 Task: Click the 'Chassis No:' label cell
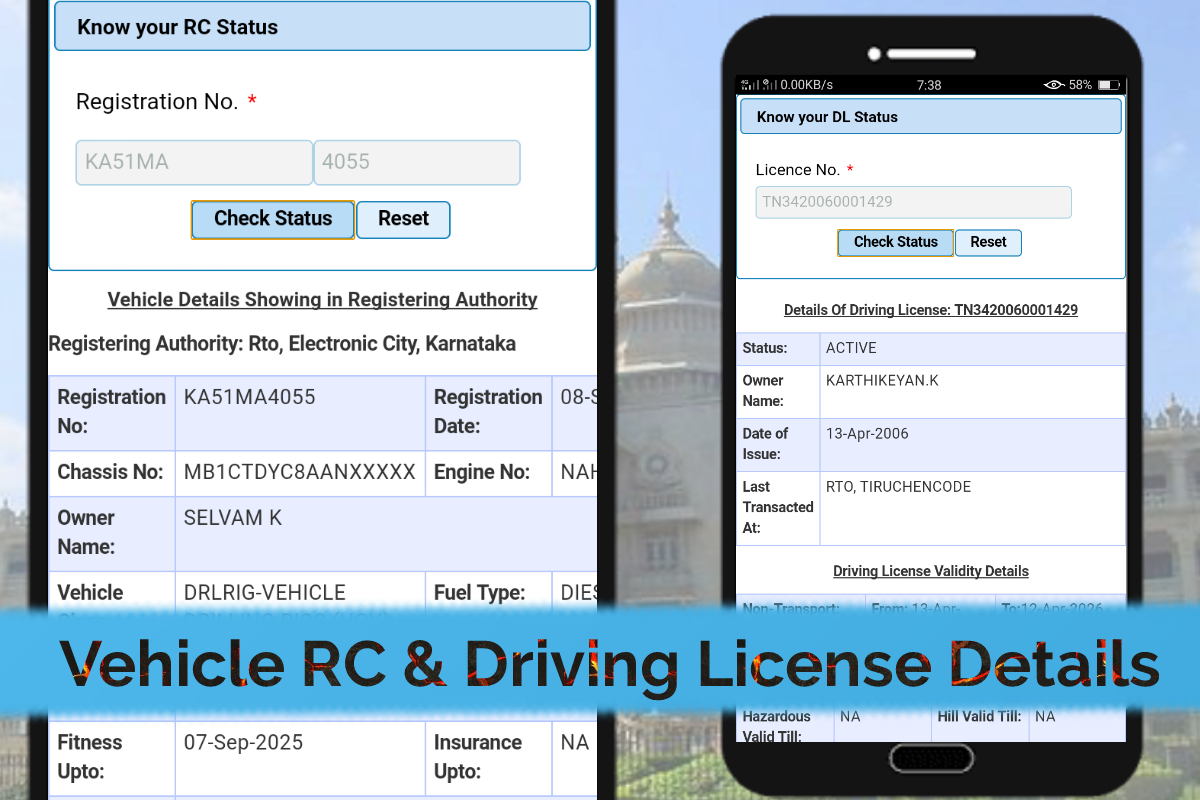(112, 473)
